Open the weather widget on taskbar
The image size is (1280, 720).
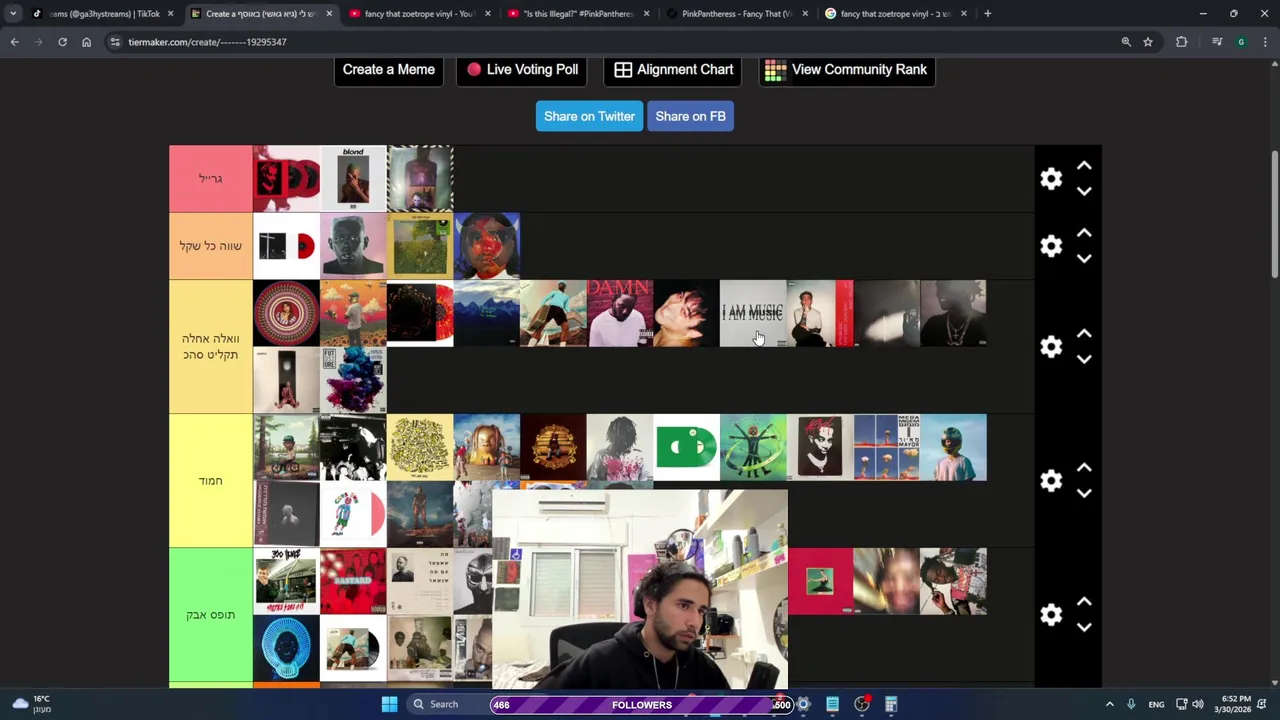30,704
